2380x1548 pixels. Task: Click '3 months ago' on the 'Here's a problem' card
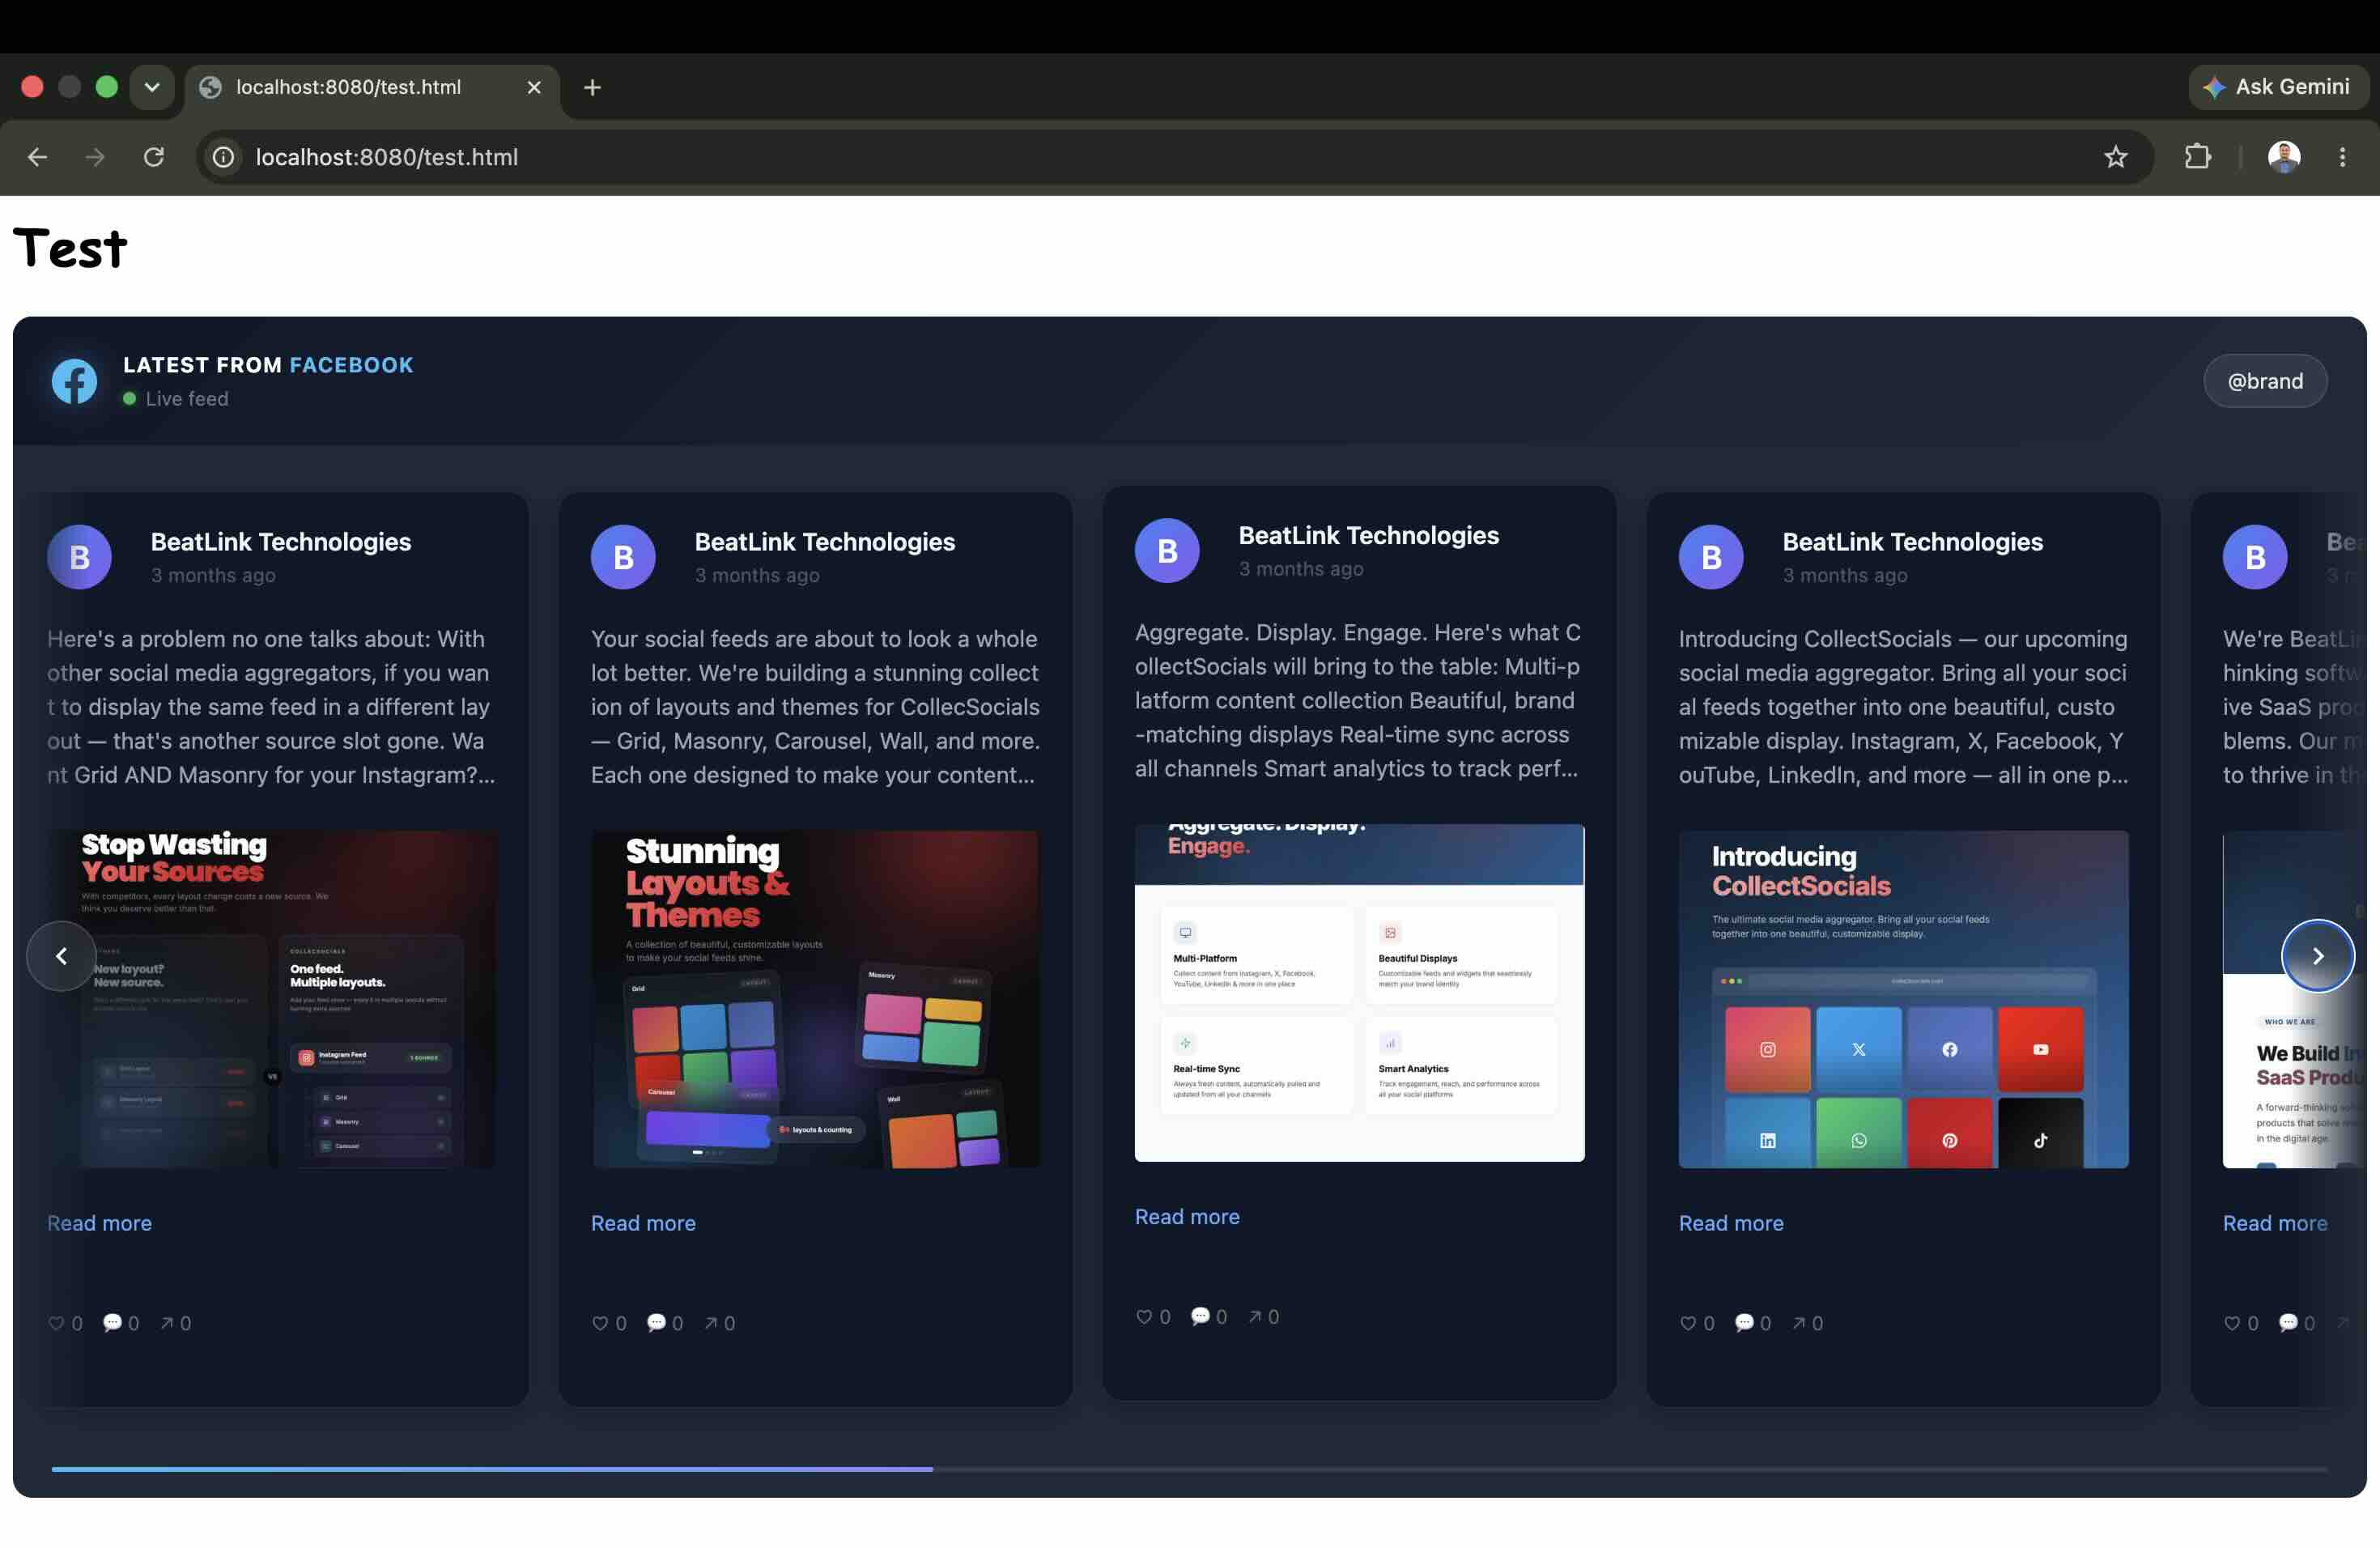coord(213,576)
